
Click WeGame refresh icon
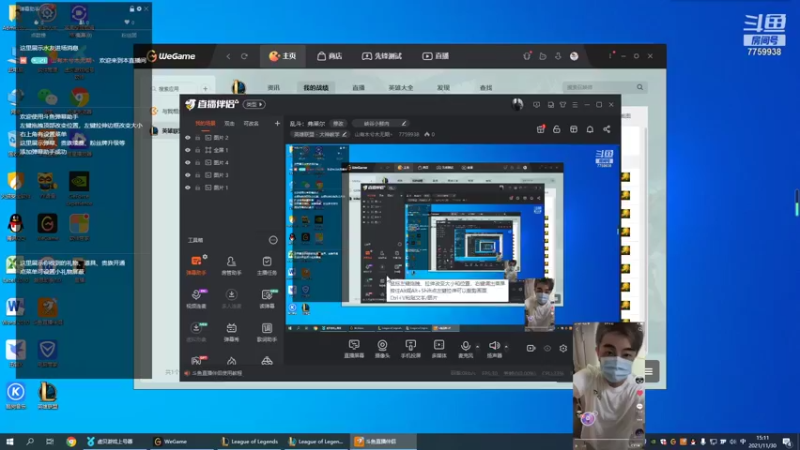244,56
